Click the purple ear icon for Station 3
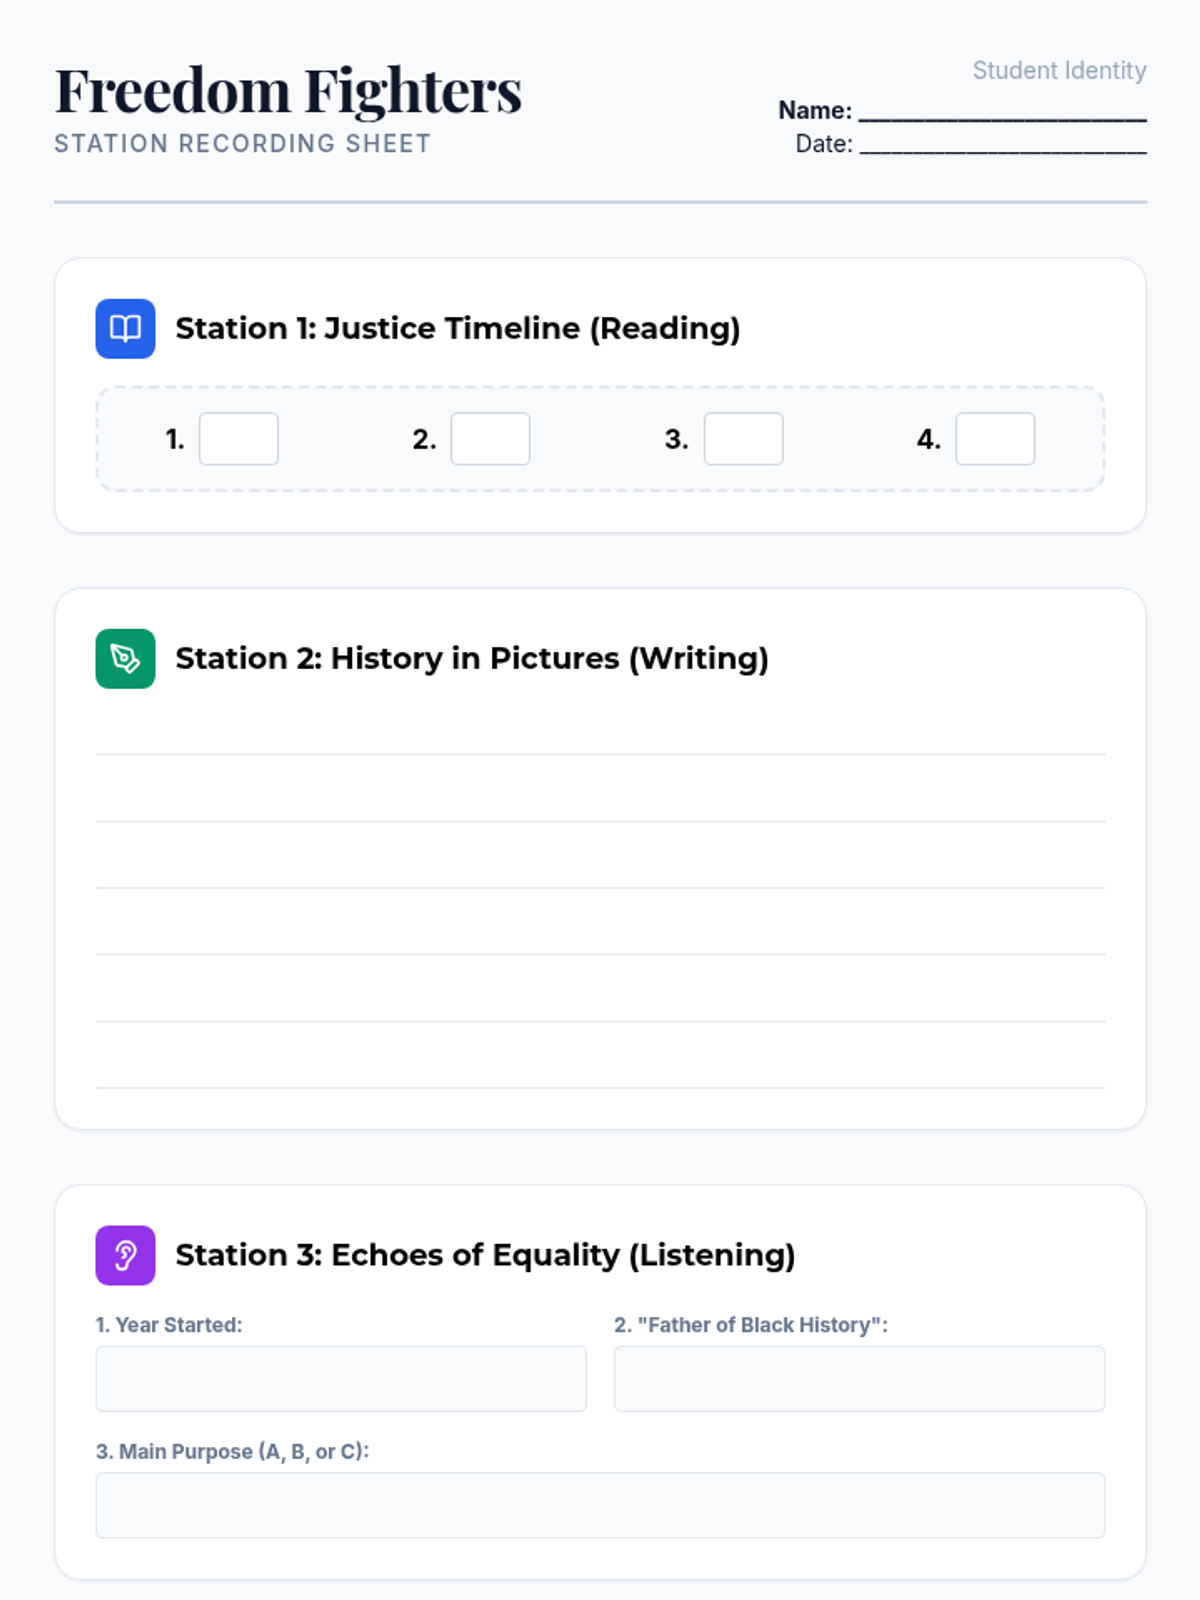Screen dimensions: 1200x1600 (125, 1255)
